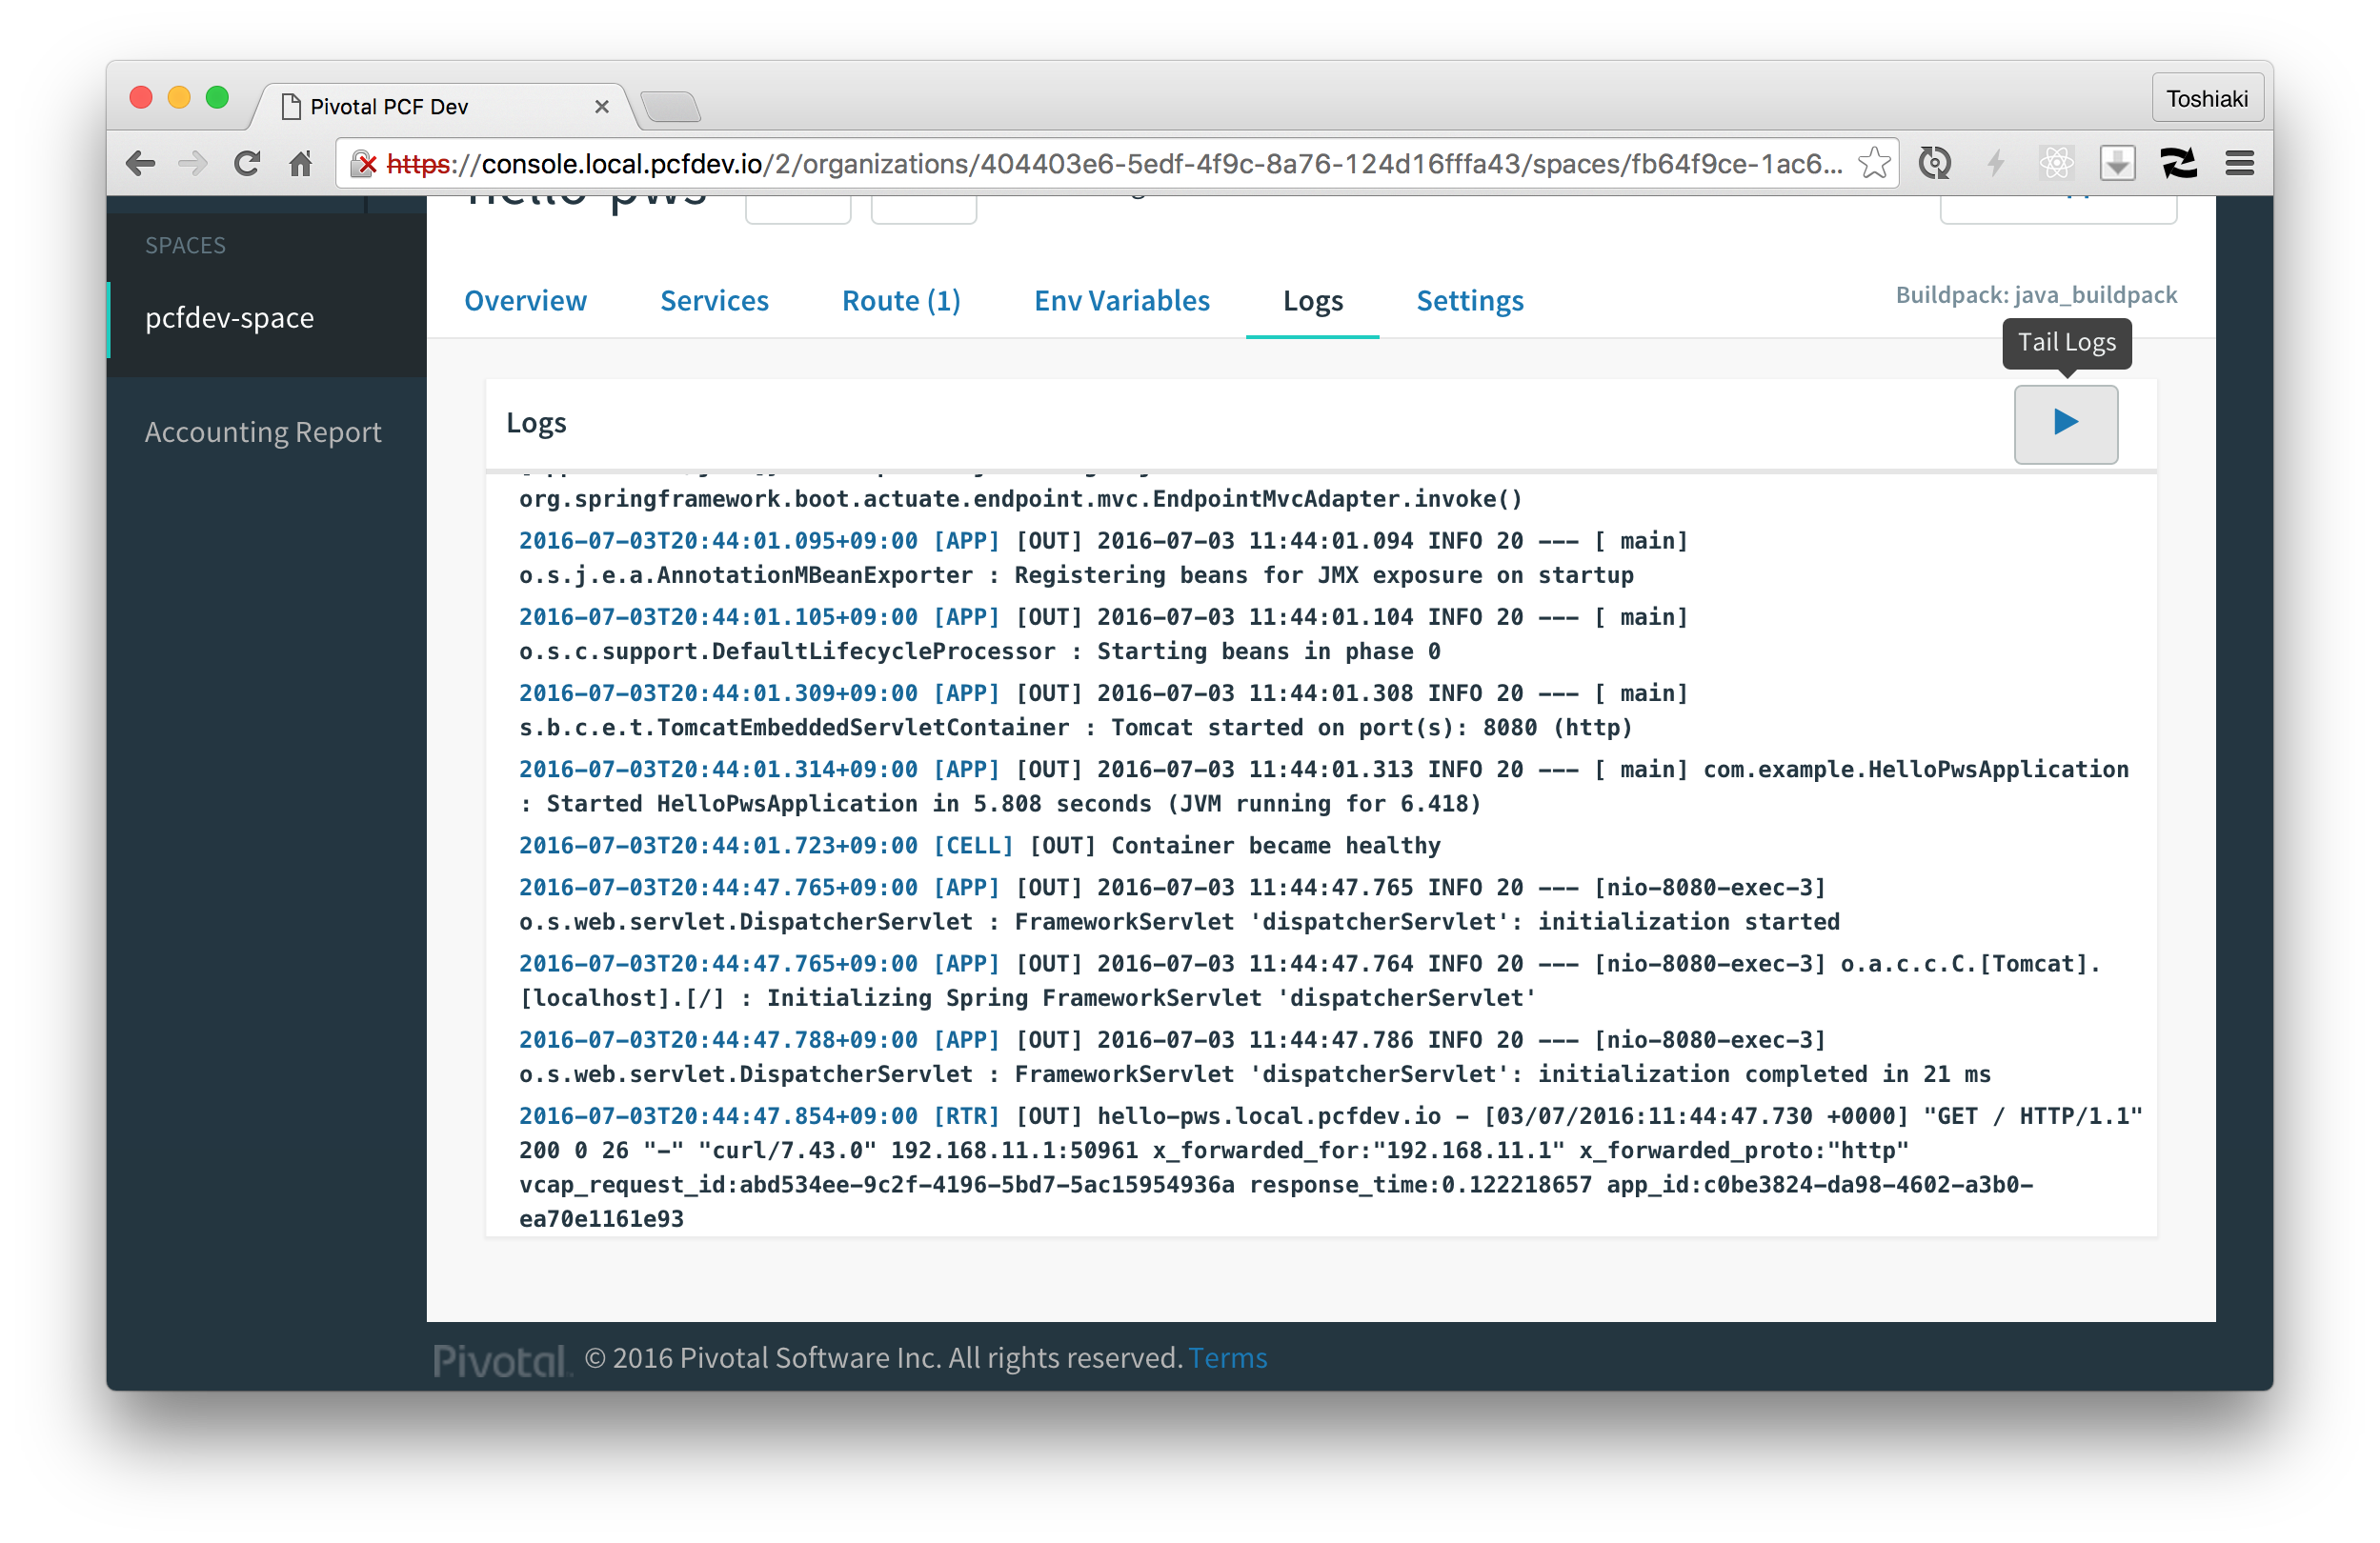Open the Accounting Report link
This screenshot has width=2380, height=1543.
263,432
